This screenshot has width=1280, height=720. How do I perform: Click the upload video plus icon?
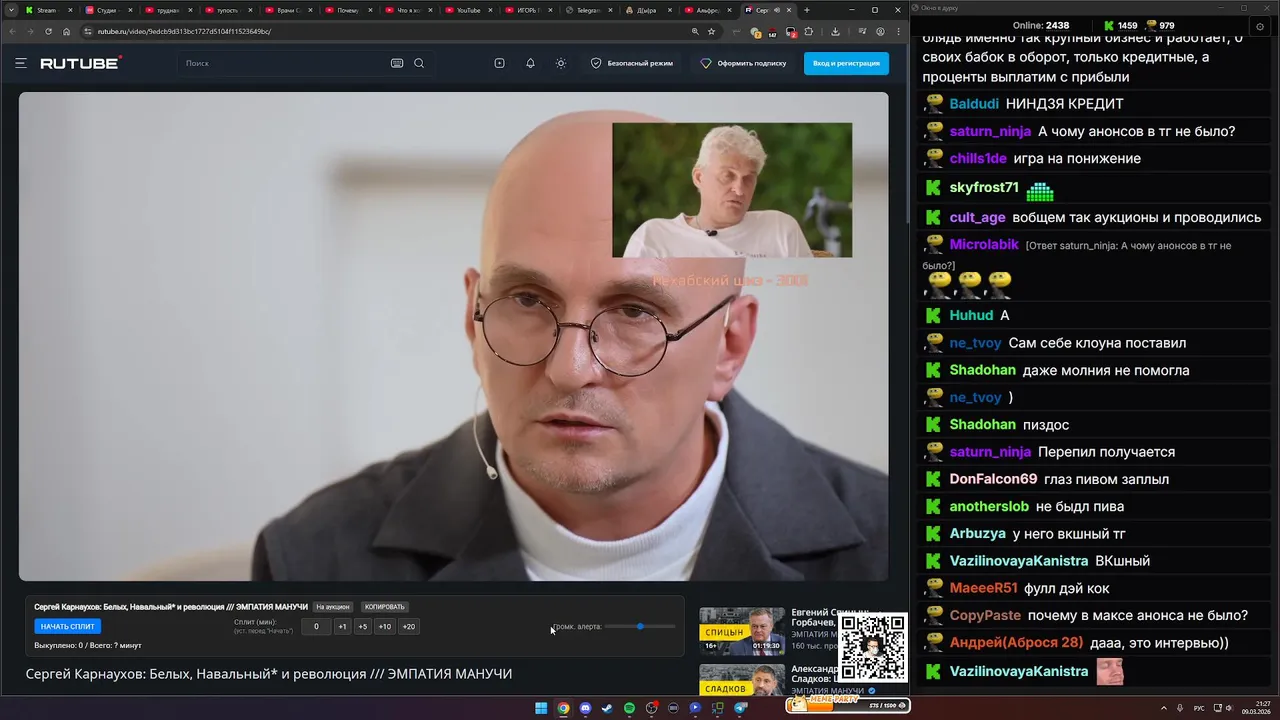[499, 63]
